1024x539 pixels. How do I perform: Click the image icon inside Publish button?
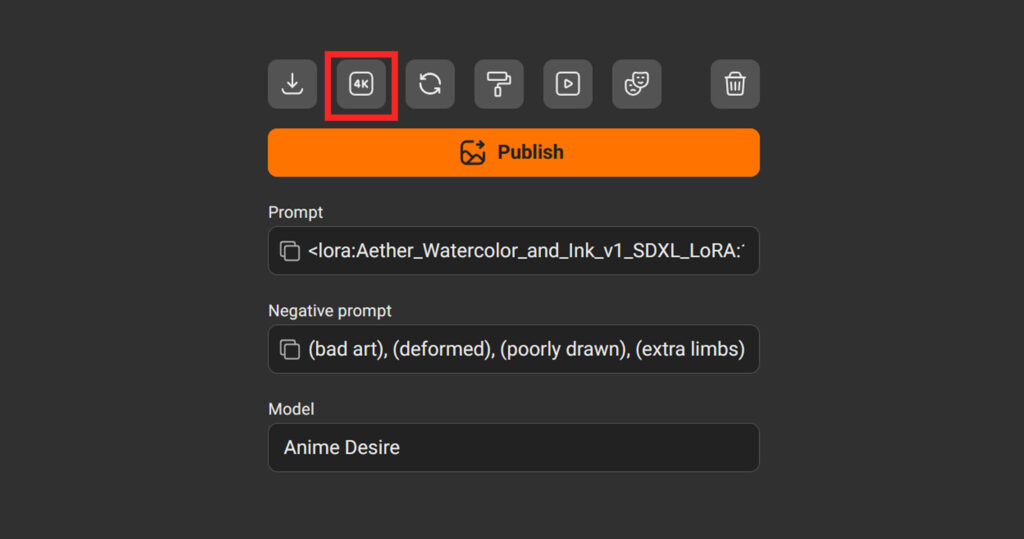[x=473, y=152]
